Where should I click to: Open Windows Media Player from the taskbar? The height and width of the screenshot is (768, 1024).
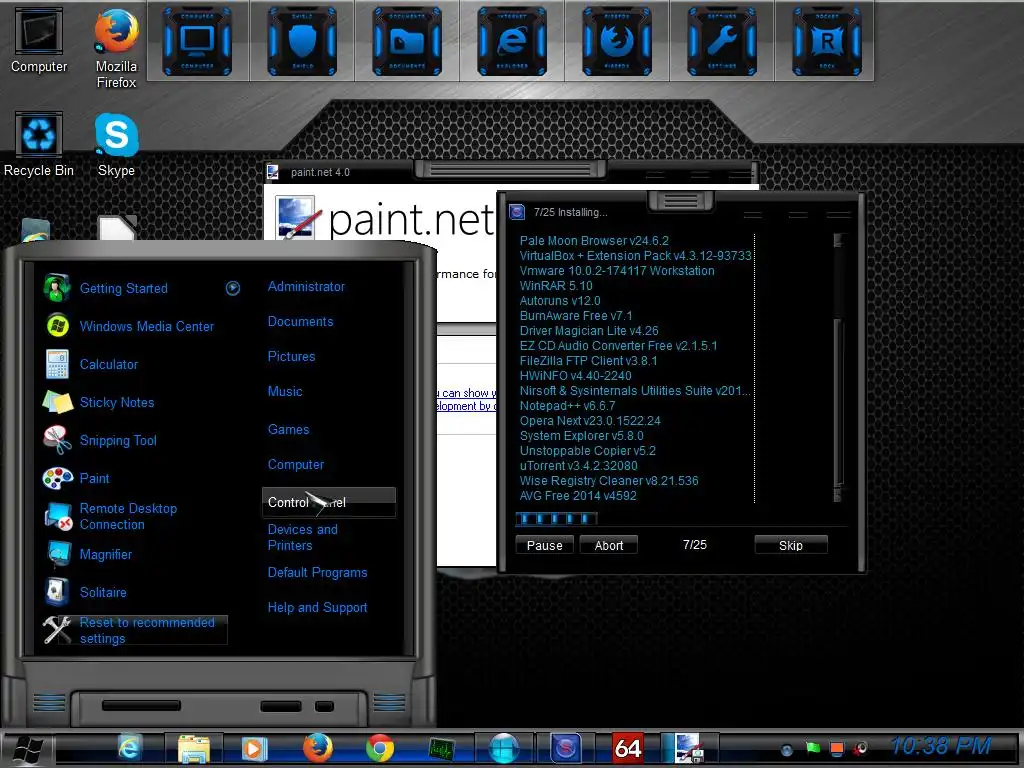click(254, 748)
